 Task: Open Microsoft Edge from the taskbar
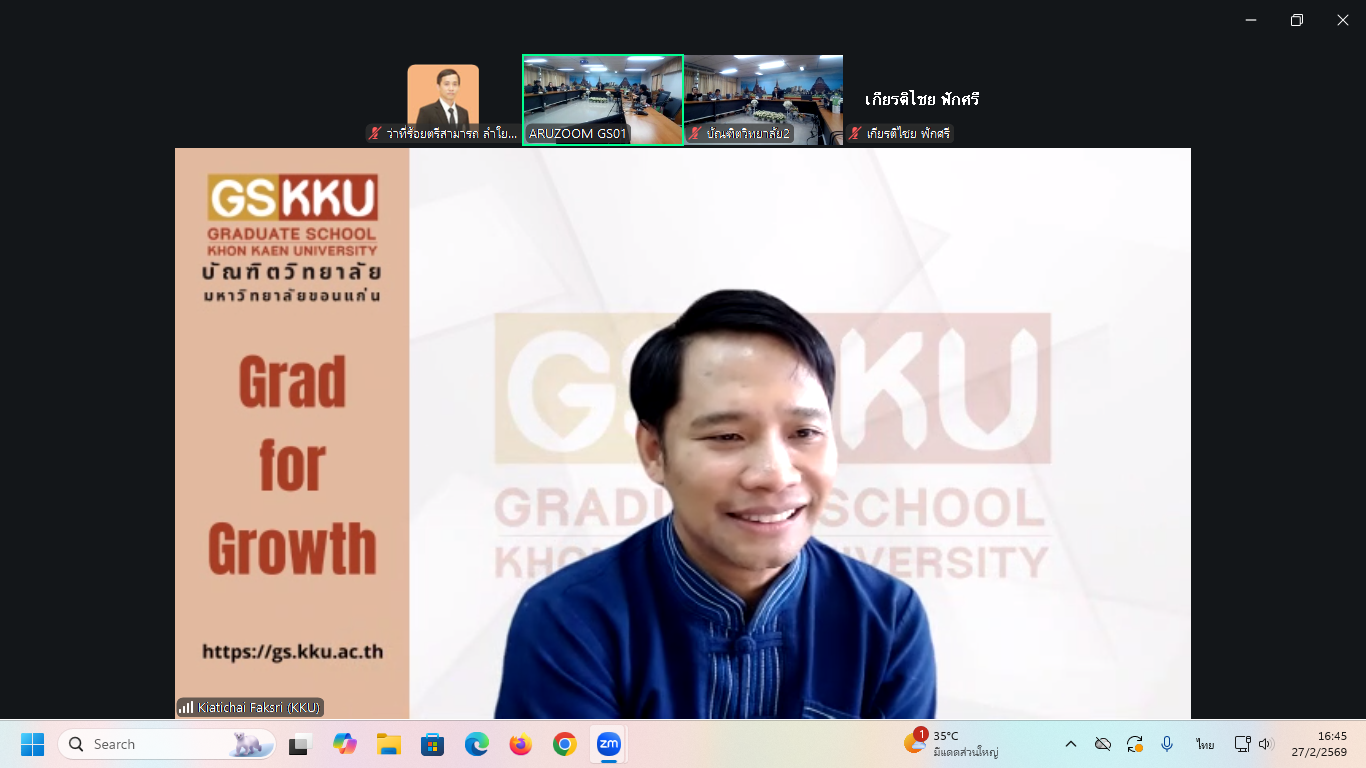click(476, 744)
